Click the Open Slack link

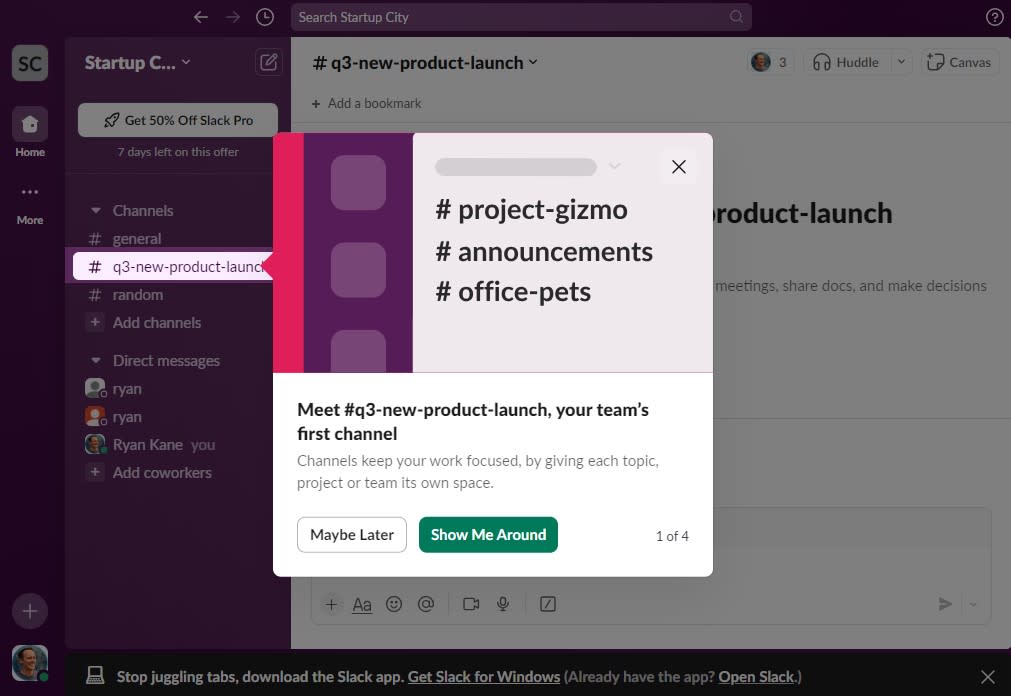click(756, 677)
